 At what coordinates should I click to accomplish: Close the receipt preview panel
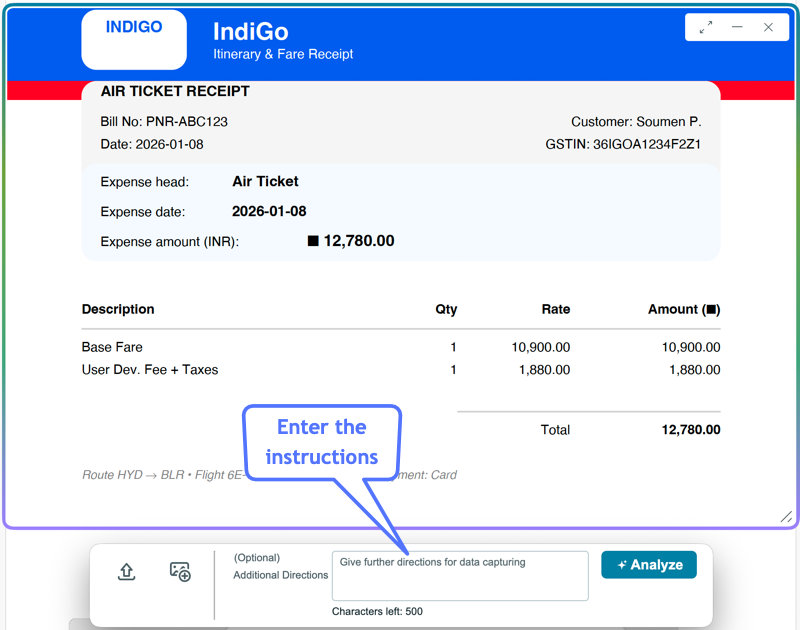click(768, 27)
